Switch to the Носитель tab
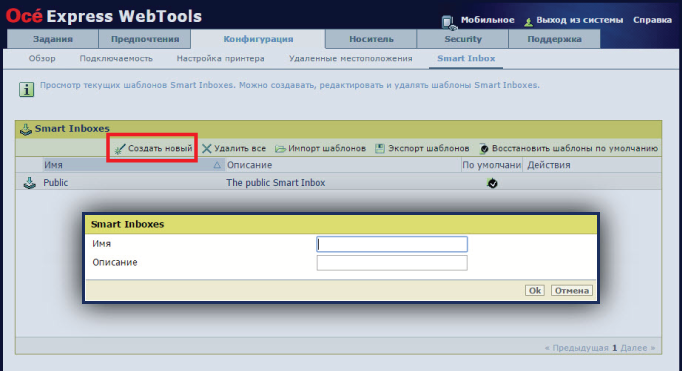The height and width of the screenshot is (371, 682). [371, 39]
